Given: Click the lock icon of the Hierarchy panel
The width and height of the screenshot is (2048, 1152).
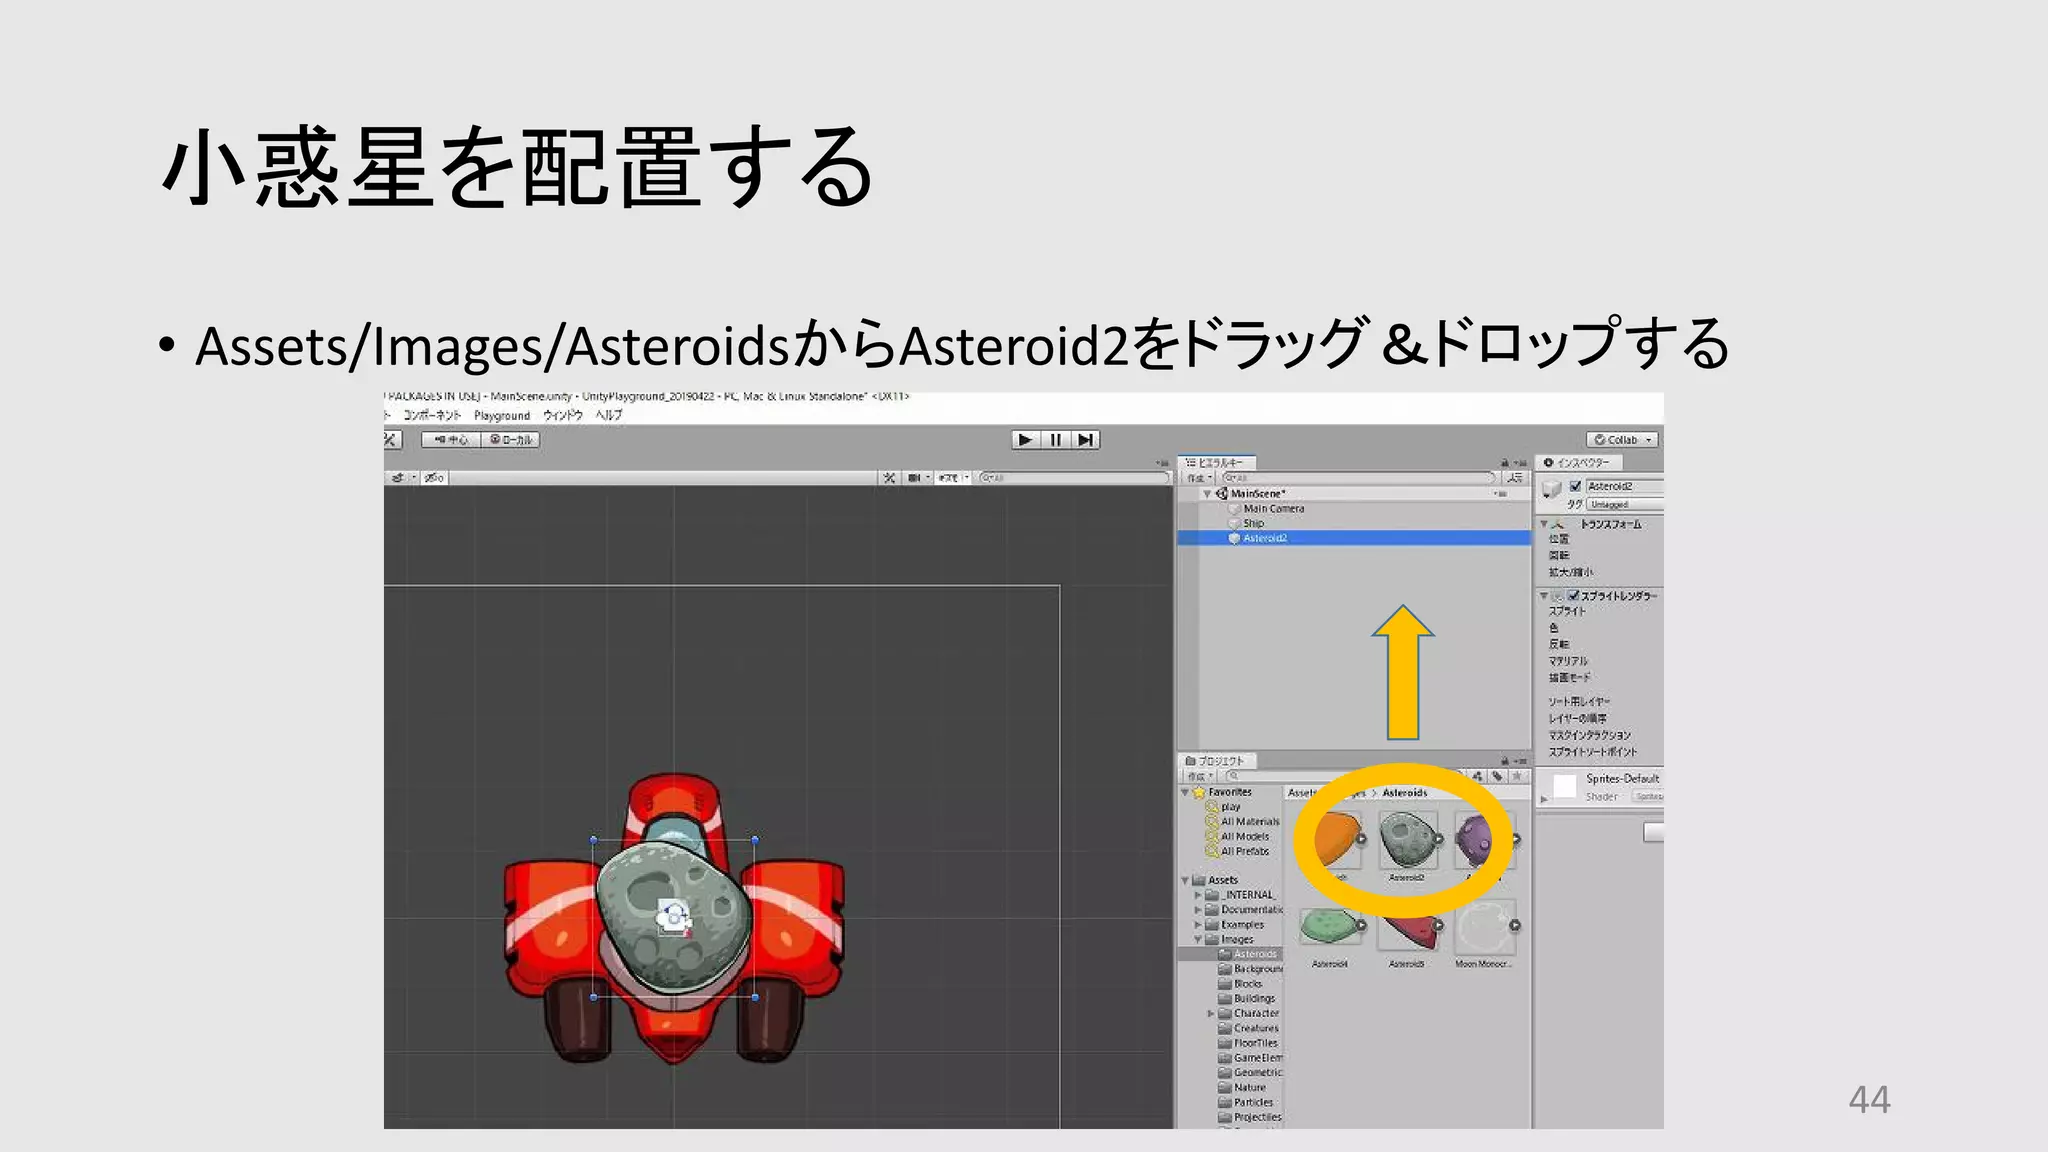Looking at the screenshot, I should (1504, 463).
